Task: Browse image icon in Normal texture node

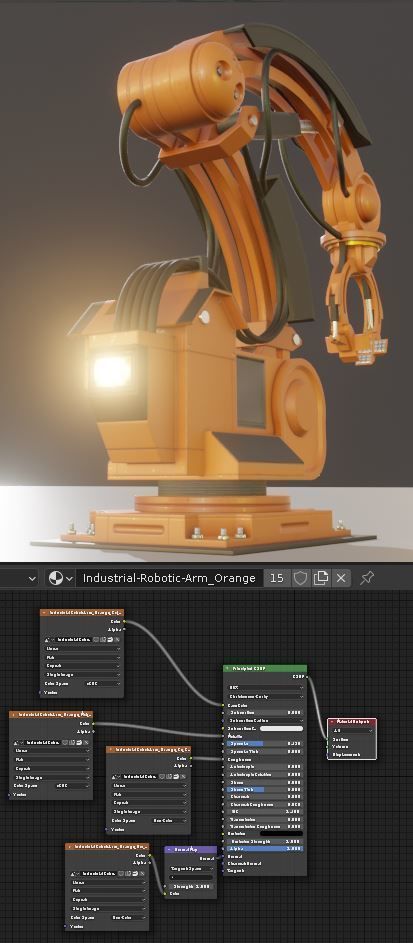Action: [x=75, y=873]
